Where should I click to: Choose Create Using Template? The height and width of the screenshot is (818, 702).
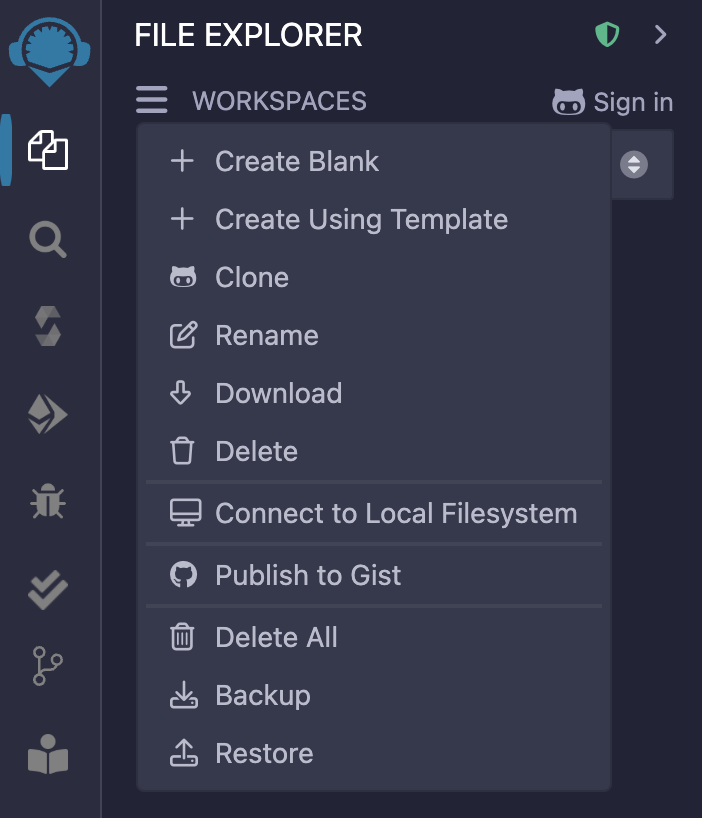point(361,220)
